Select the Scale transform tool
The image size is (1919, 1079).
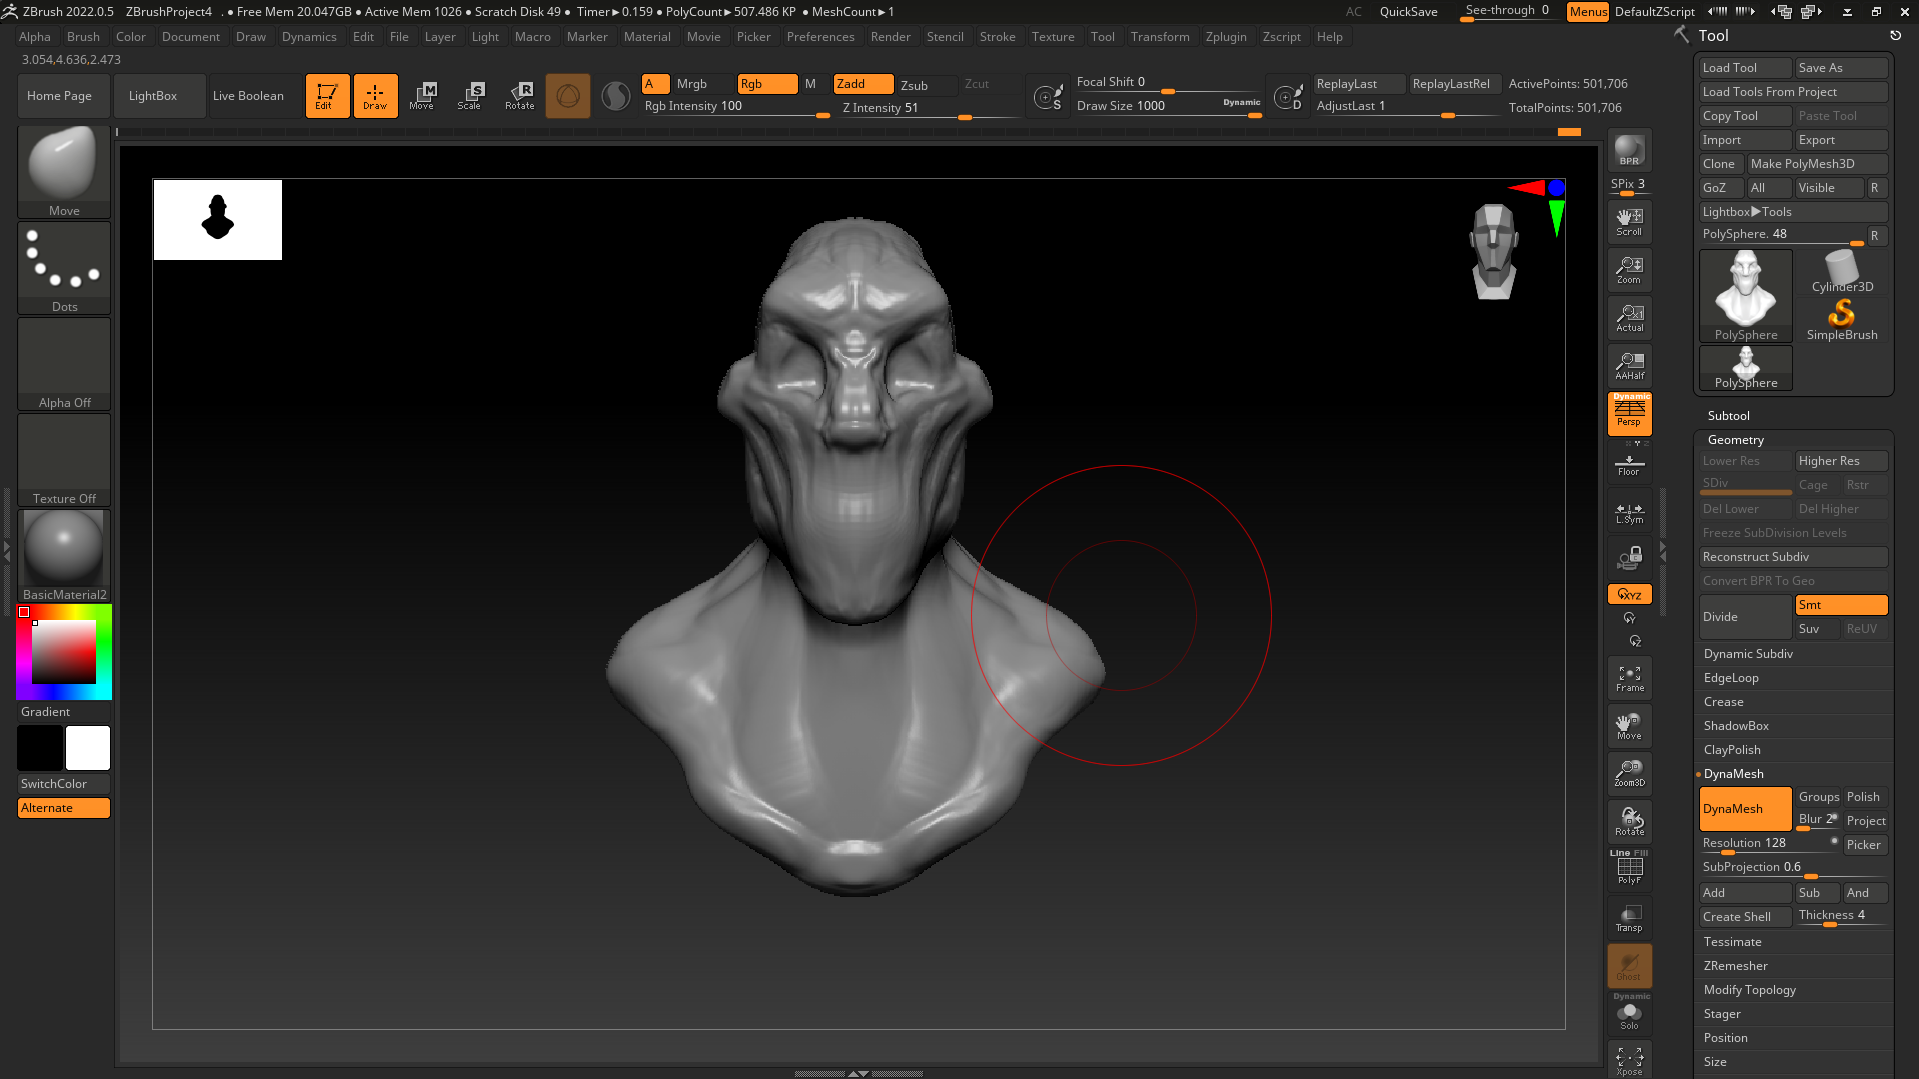[x=470, y=96]
